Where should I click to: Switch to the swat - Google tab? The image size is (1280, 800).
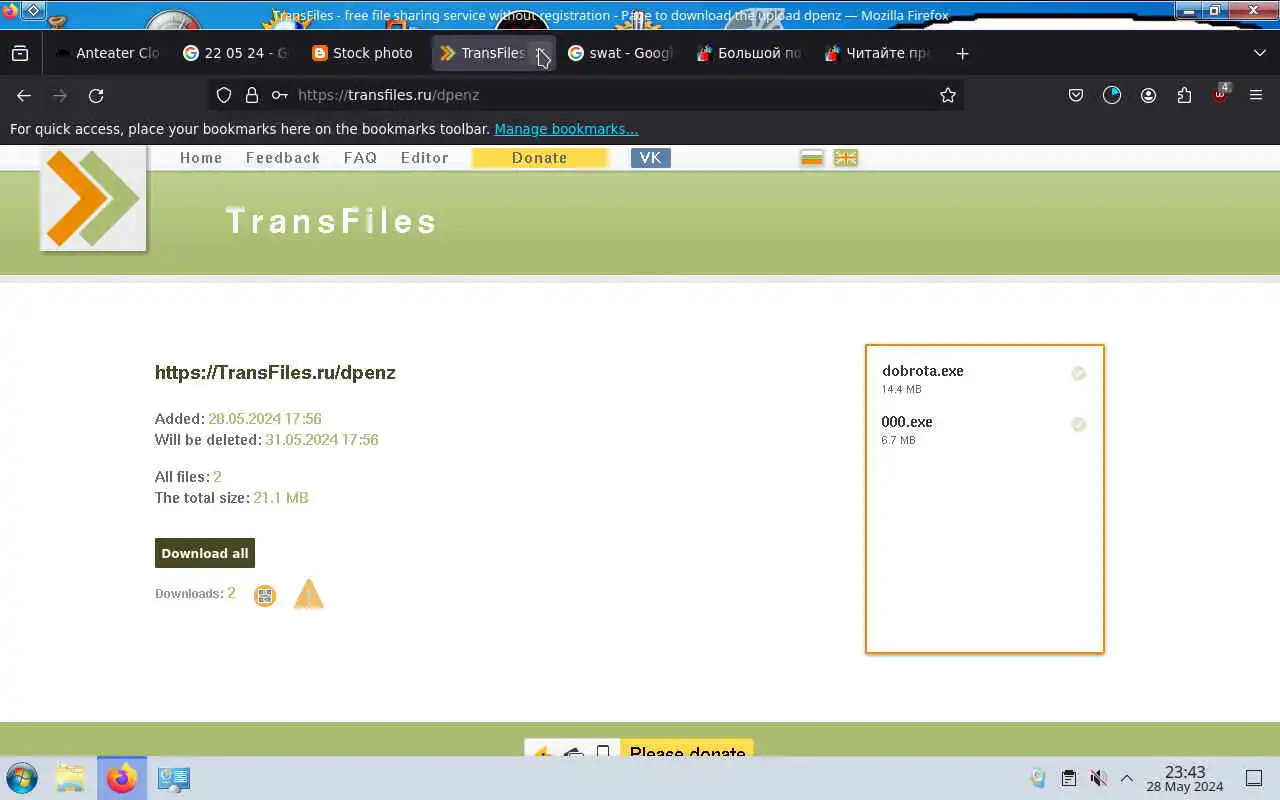coord(620,53)
